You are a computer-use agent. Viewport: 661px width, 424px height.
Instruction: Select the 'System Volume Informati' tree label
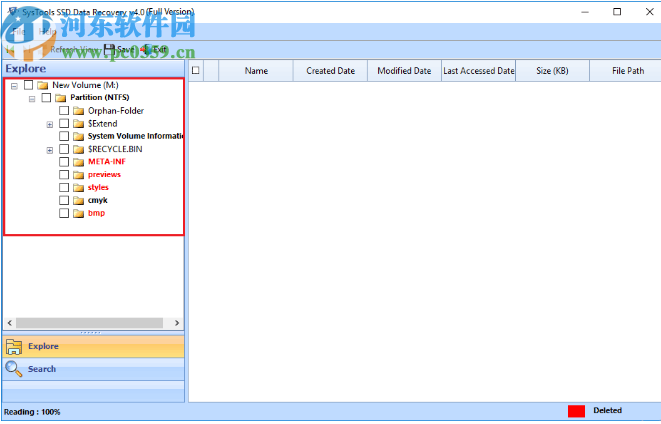136,136
